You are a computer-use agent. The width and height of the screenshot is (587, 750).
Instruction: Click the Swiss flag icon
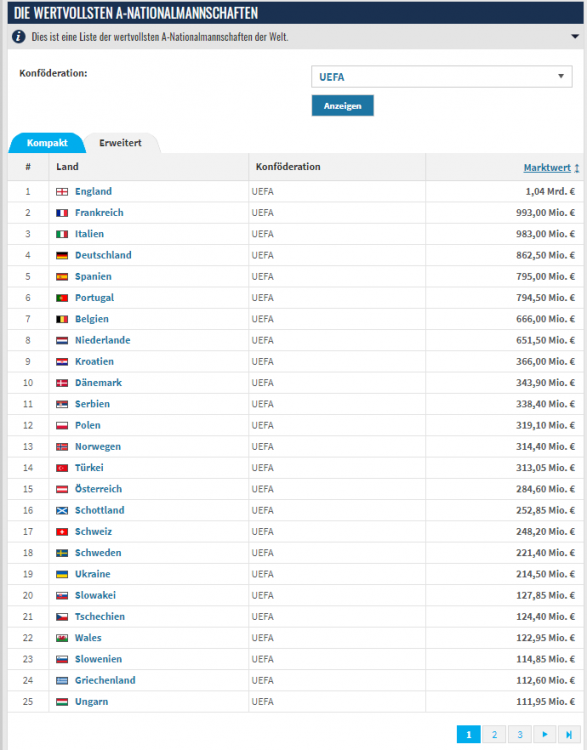tap(62, 532)
